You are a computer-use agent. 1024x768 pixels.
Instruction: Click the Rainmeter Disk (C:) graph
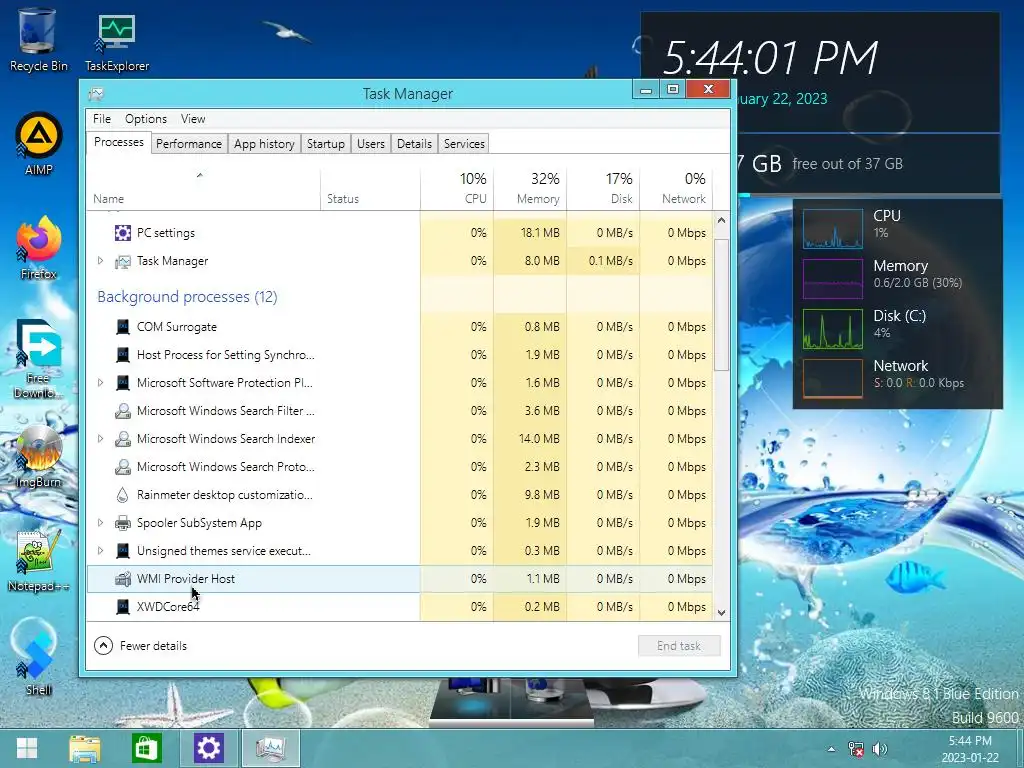pos(833,329)
